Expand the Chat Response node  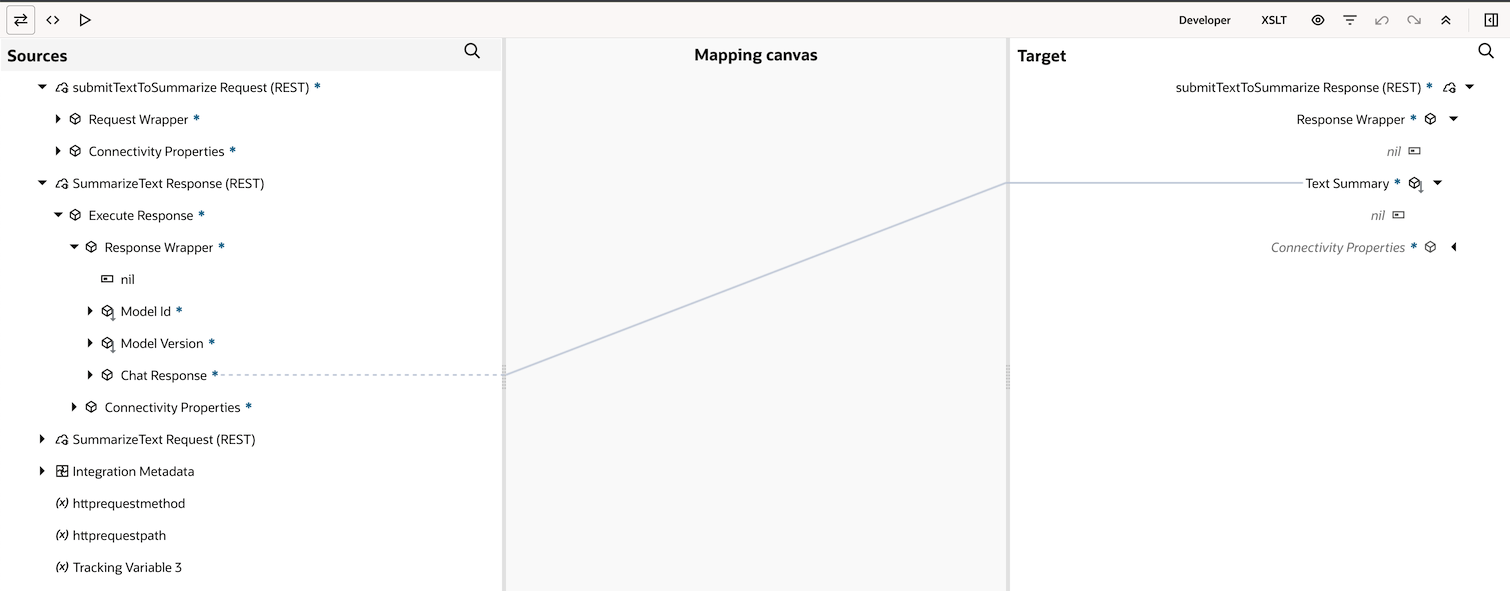coord(90,375)
